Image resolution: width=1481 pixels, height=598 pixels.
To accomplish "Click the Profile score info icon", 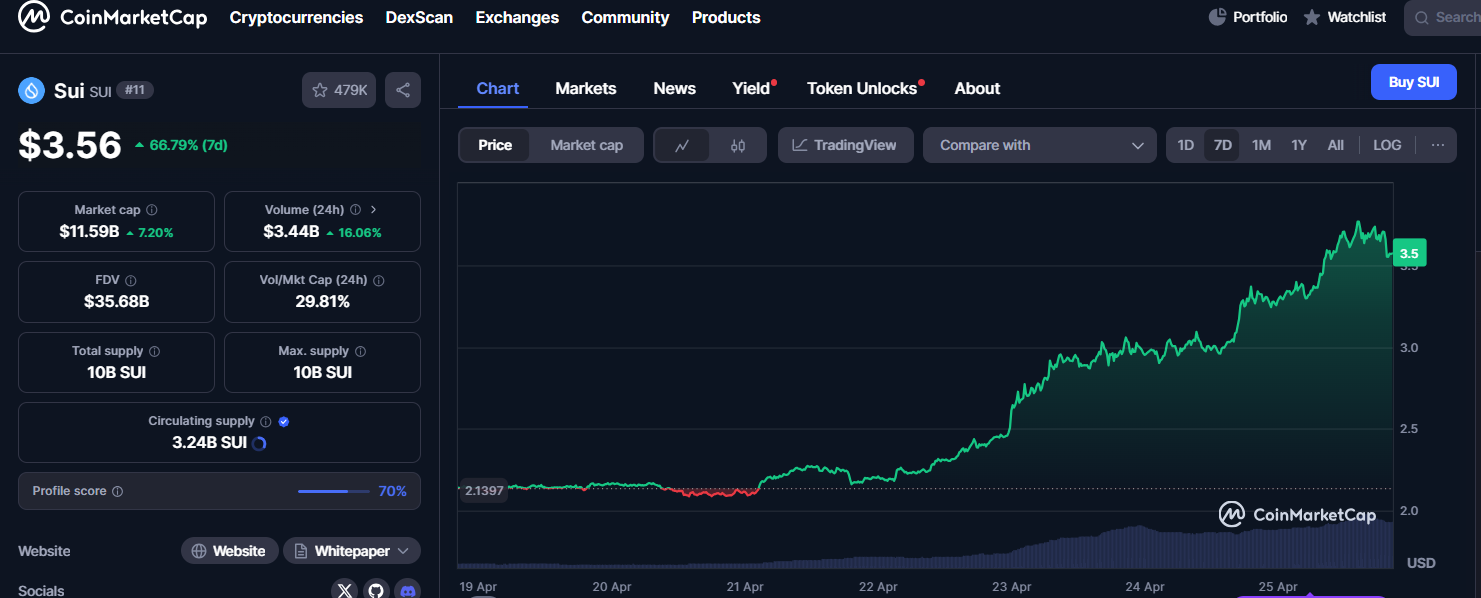I will [117, 492].
